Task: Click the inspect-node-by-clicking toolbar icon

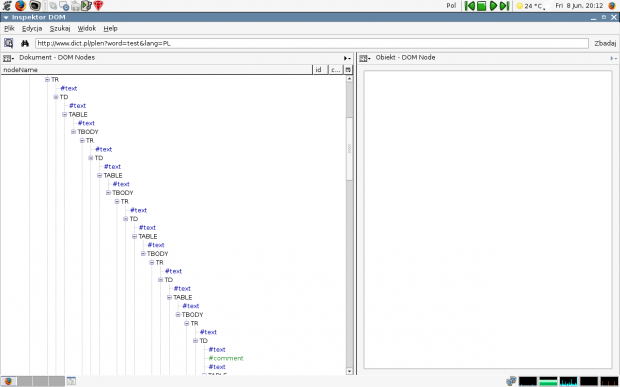Action: click(8, 43)
